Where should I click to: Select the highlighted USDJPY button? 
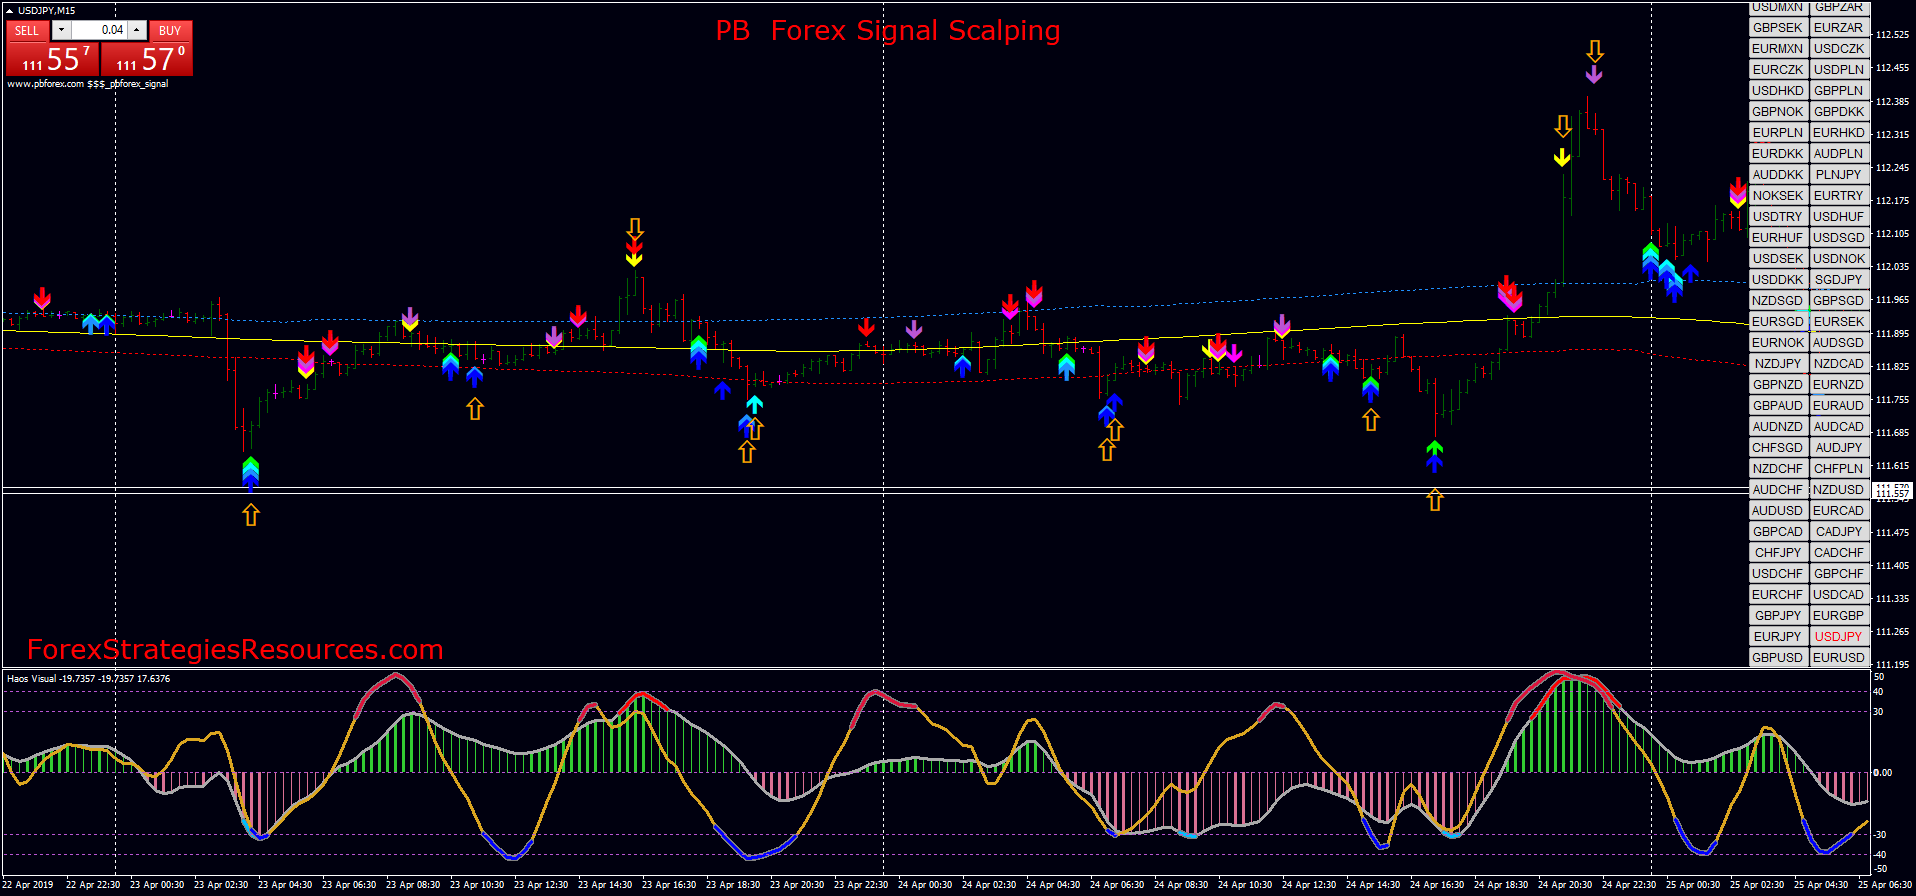click(1839, 636)
